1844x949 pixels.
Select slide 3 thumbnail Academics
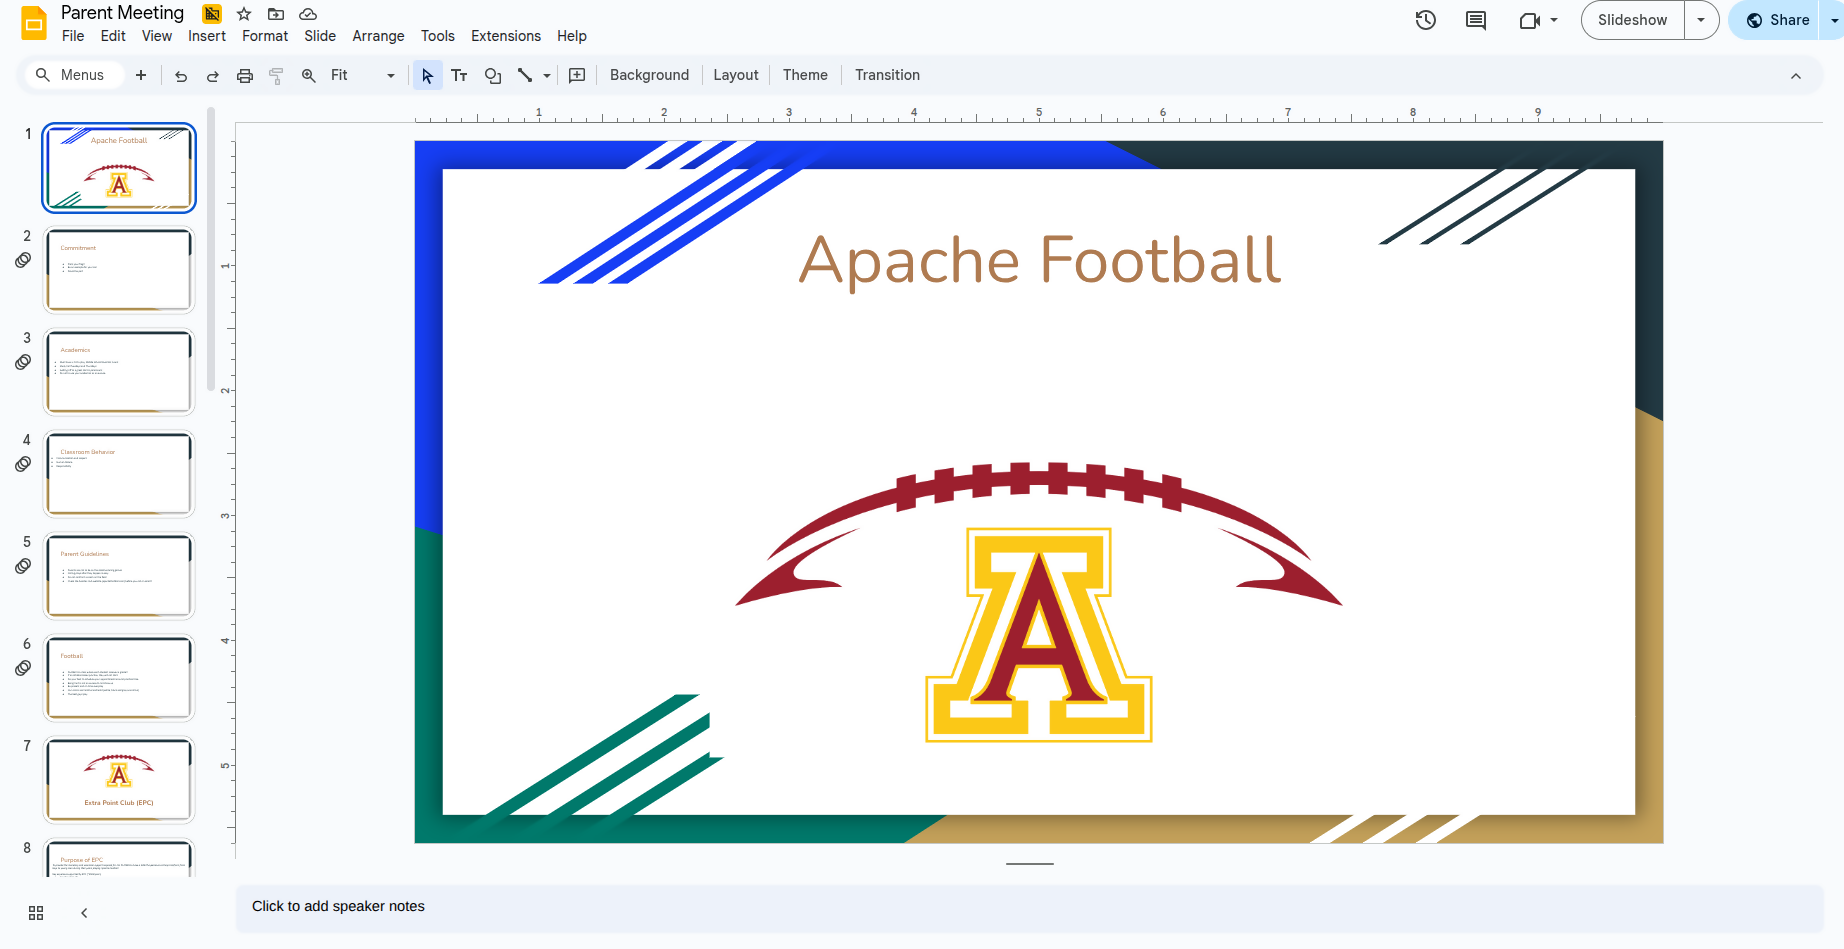click(x=119, y=372)
